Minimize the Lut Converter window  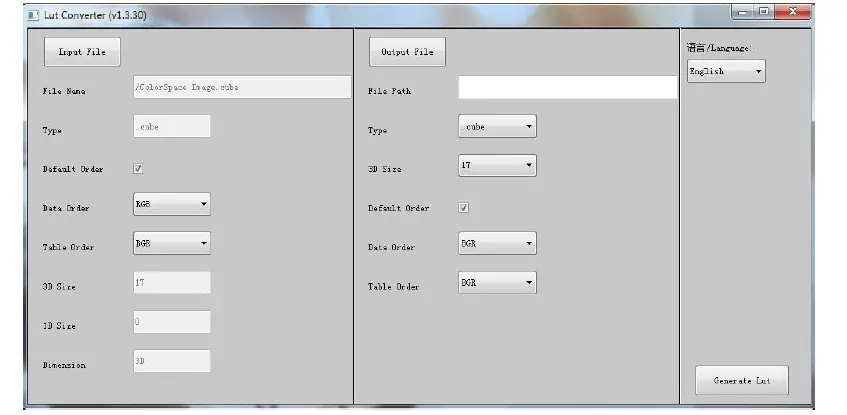(x=743, y=12)
